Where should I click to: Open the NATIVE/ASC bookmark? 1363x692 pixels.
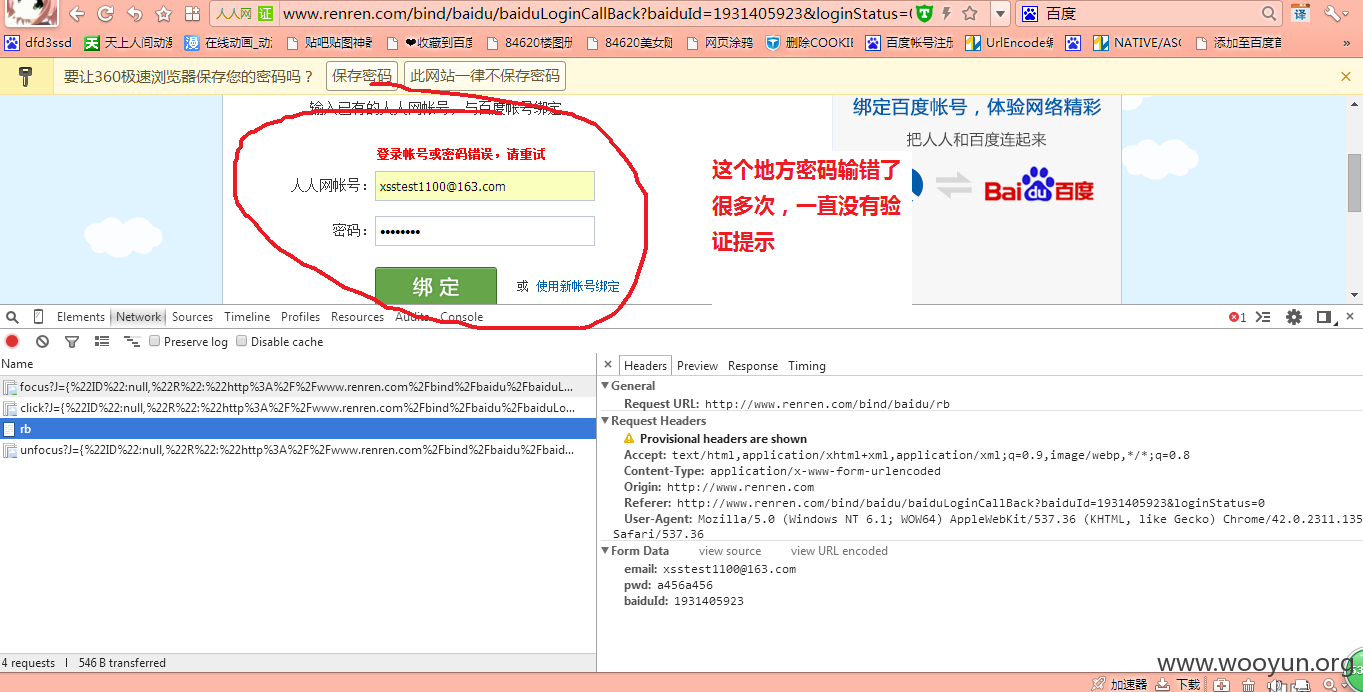coord(1136,43)
